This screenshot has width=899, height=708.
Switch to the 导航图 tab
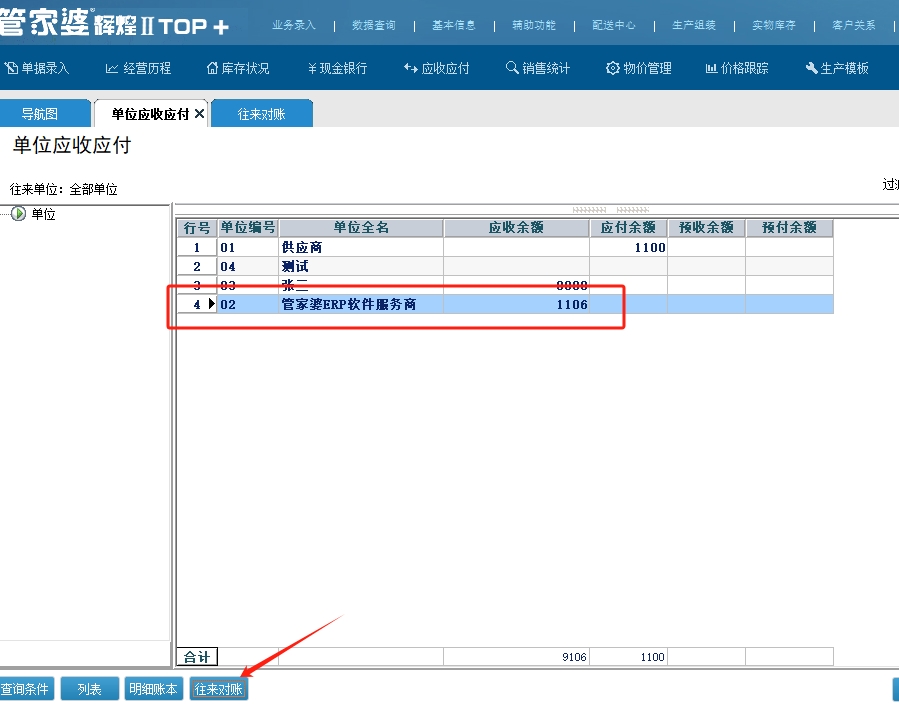point(45,114)
